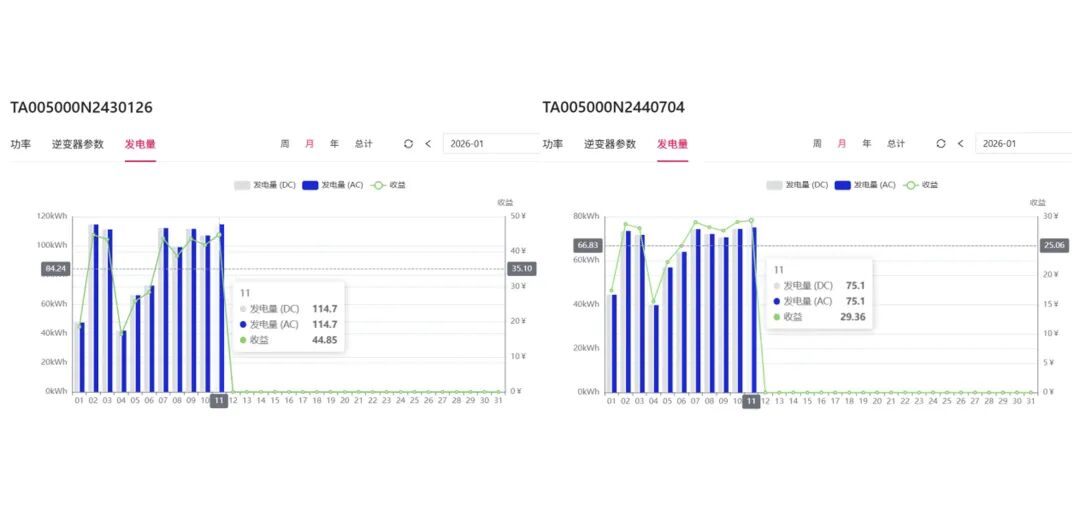Open the 2026-01 date picker in left panel
The height and width of the screenshot is (508, 1080).
tap(490, 144)
